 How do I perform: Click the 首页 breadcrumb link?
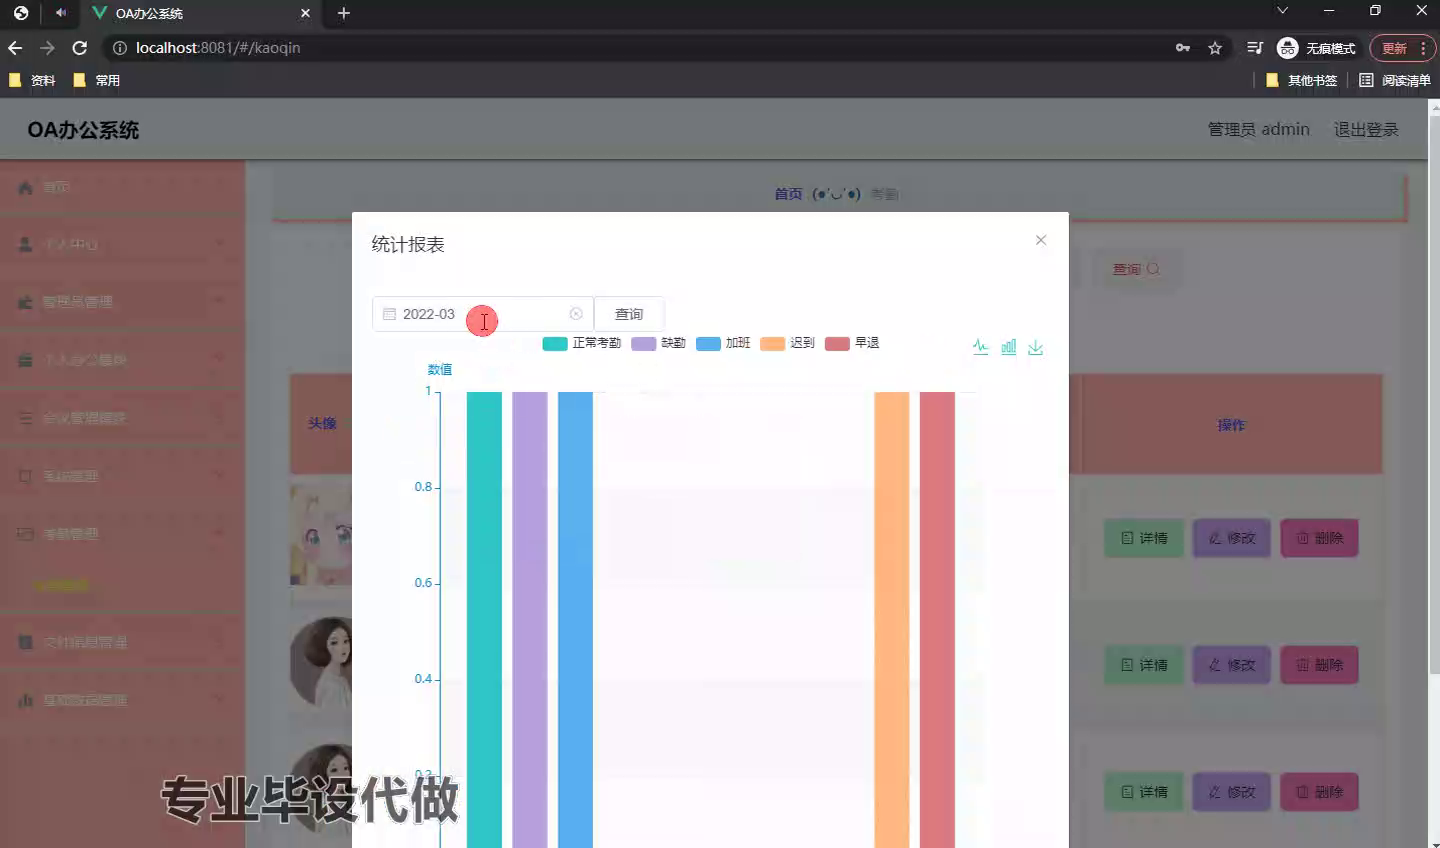(x=788, y=194)
